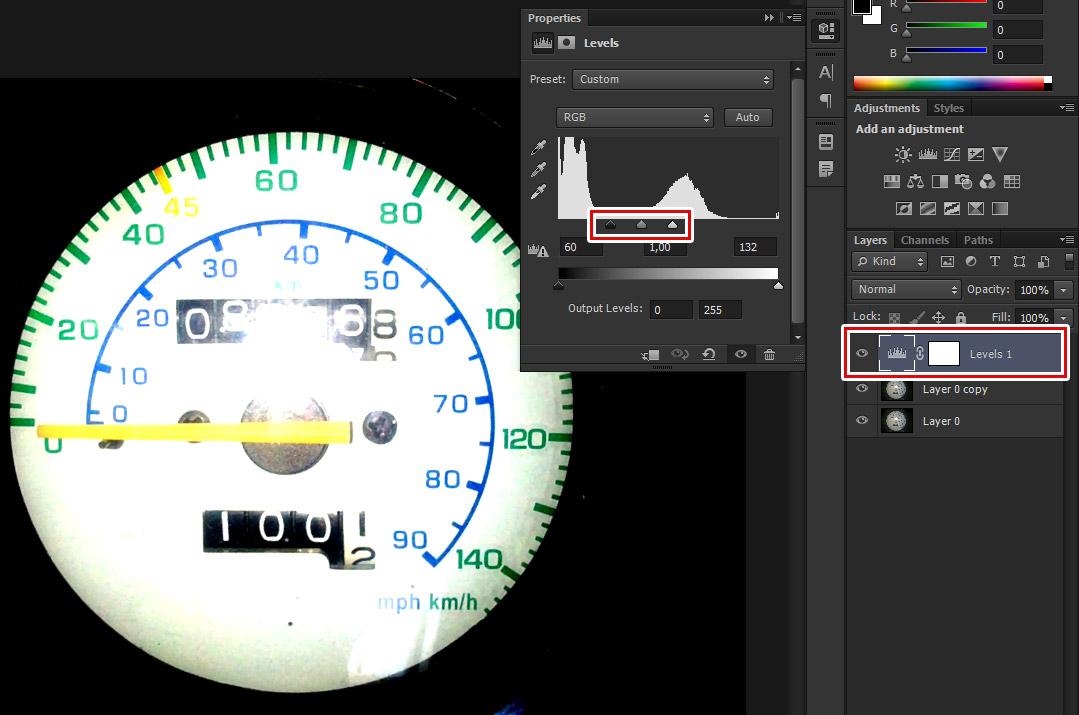
Task: Pick the black point eyedropper
Action: pyautogui.click(x=538, y=147)
